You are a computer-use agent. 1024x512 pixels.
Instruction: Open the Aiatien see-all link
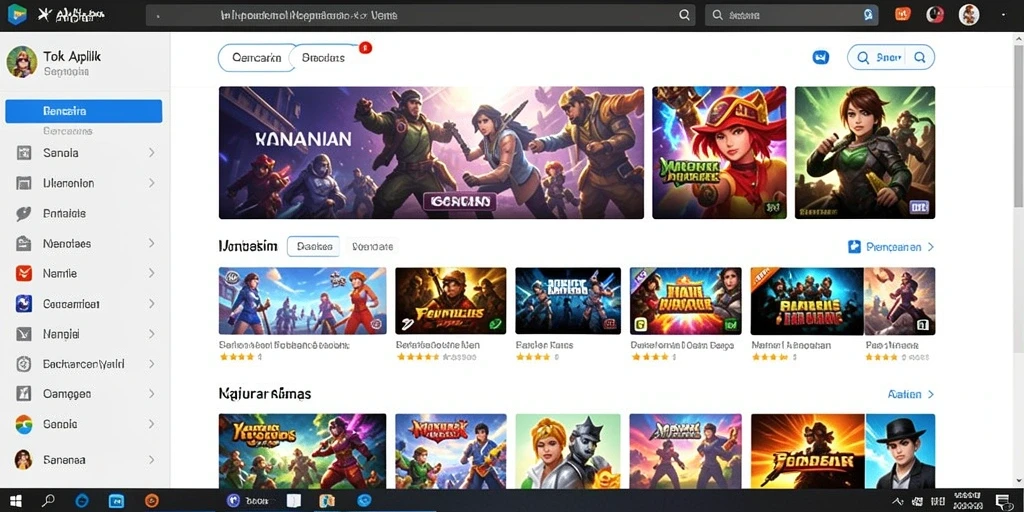[911, 394]
